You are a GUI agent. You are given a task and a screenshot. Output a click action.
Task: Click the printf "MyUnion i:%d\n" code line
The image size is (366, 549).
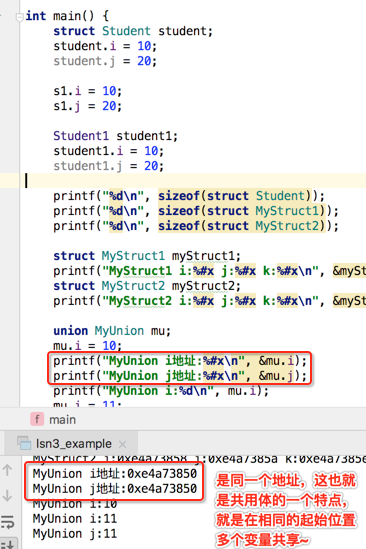(161, 391)
